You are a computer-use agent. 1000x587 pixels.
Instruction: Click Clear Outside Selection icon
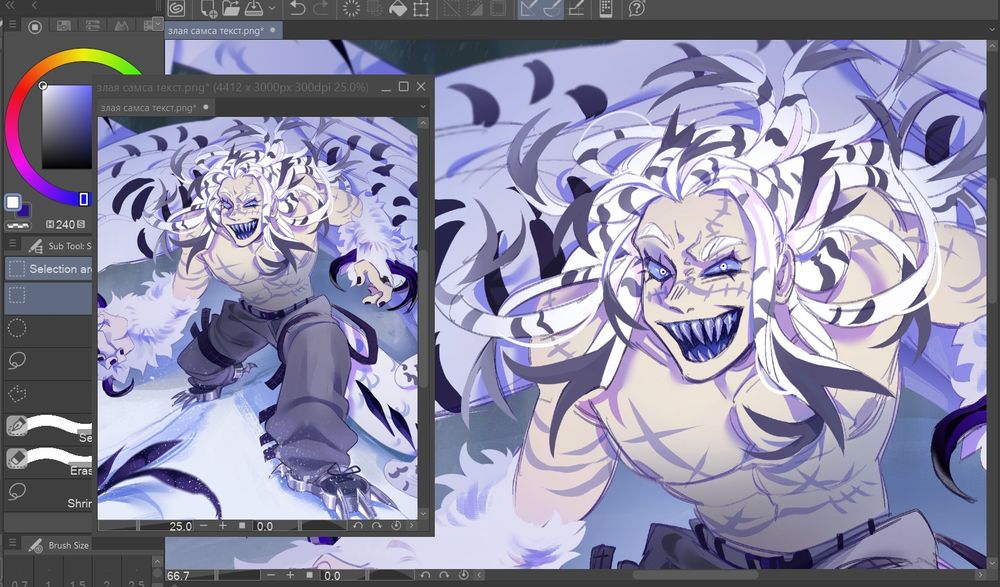[x=375, y=8]
